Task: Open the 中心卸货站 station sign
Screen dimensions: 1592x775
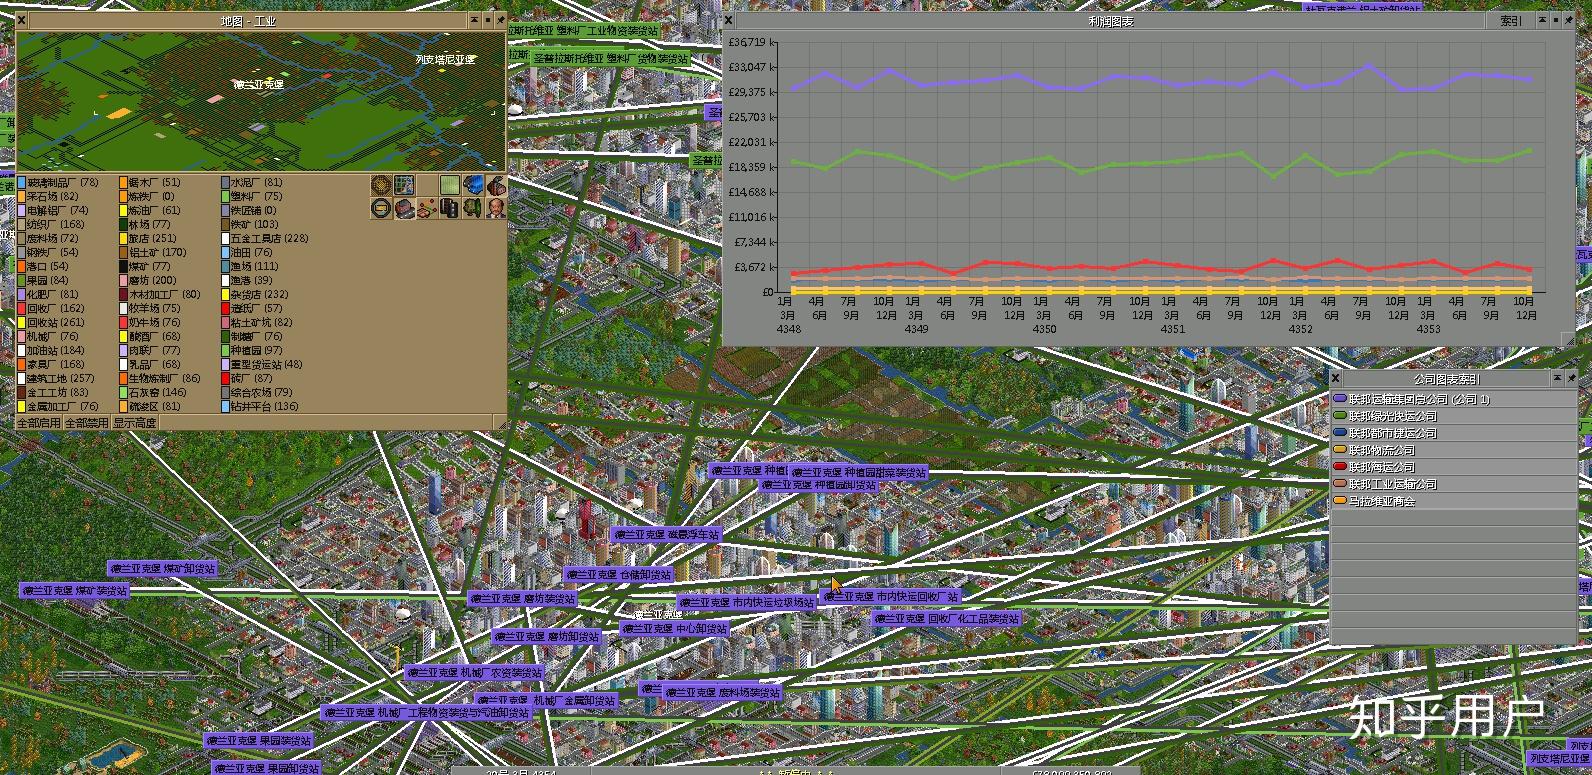Action: (675, 629)
